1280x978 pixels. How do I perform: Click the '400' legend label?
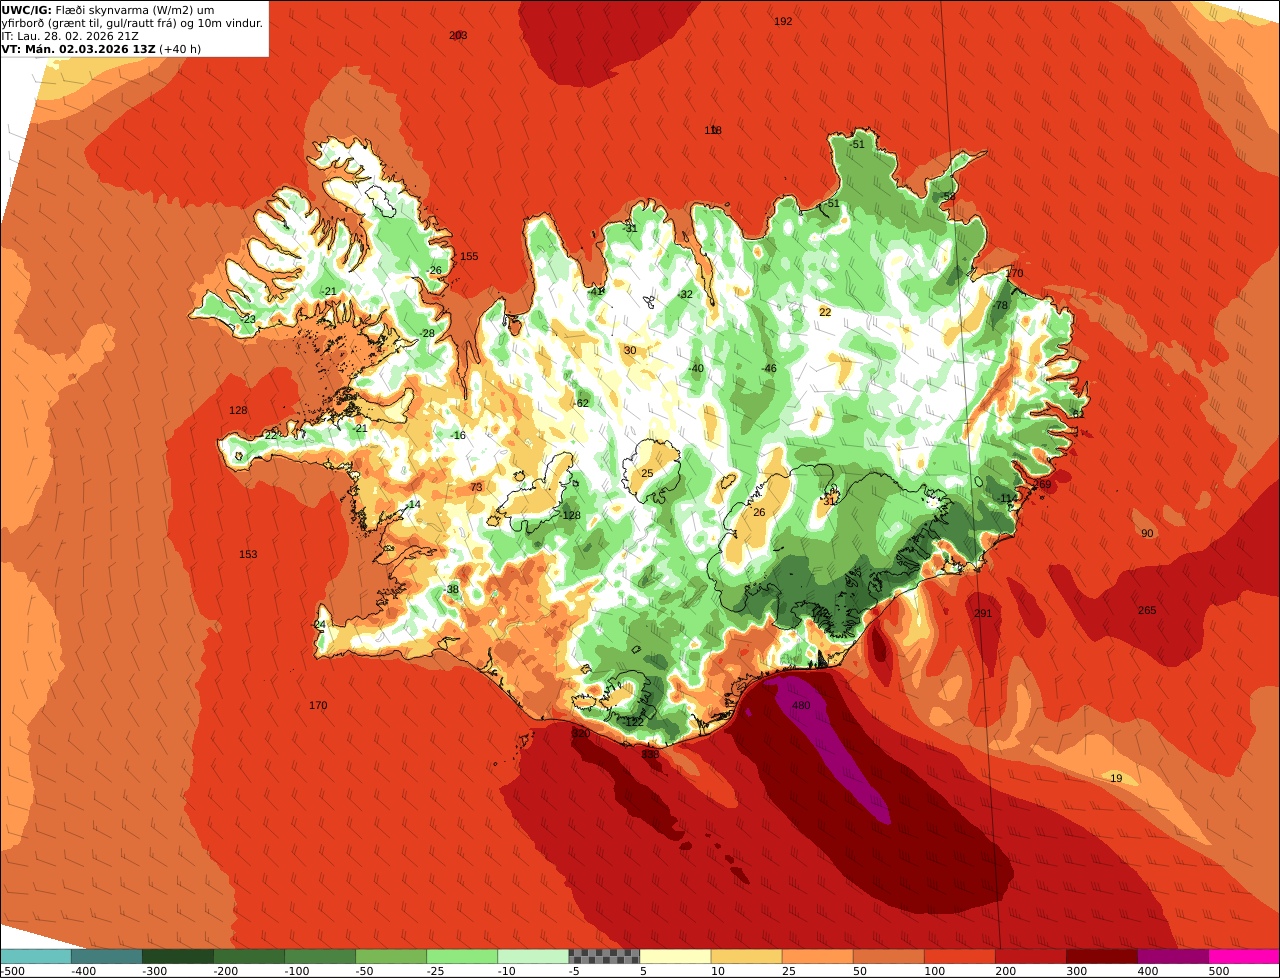pyautogui.click(x=1149, y=971)
